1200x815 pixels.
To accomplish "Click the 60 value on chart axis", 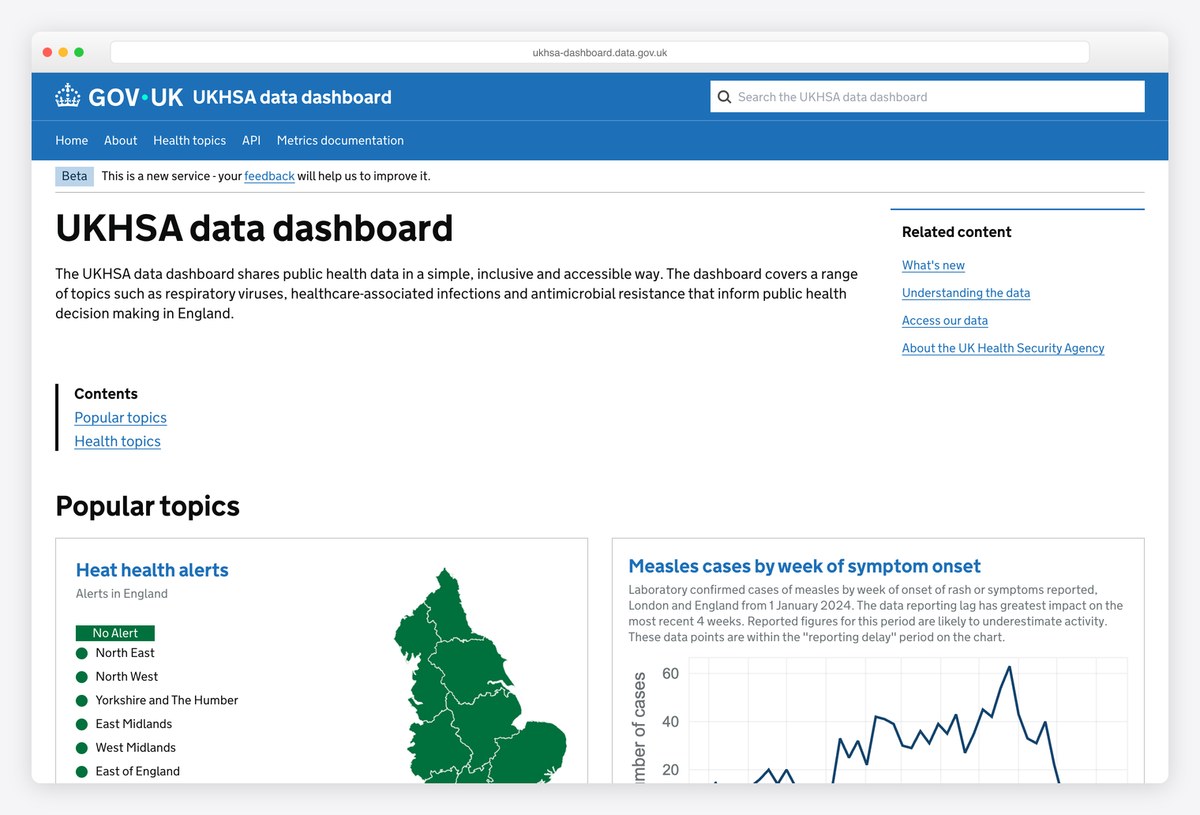I will [671, 674].
